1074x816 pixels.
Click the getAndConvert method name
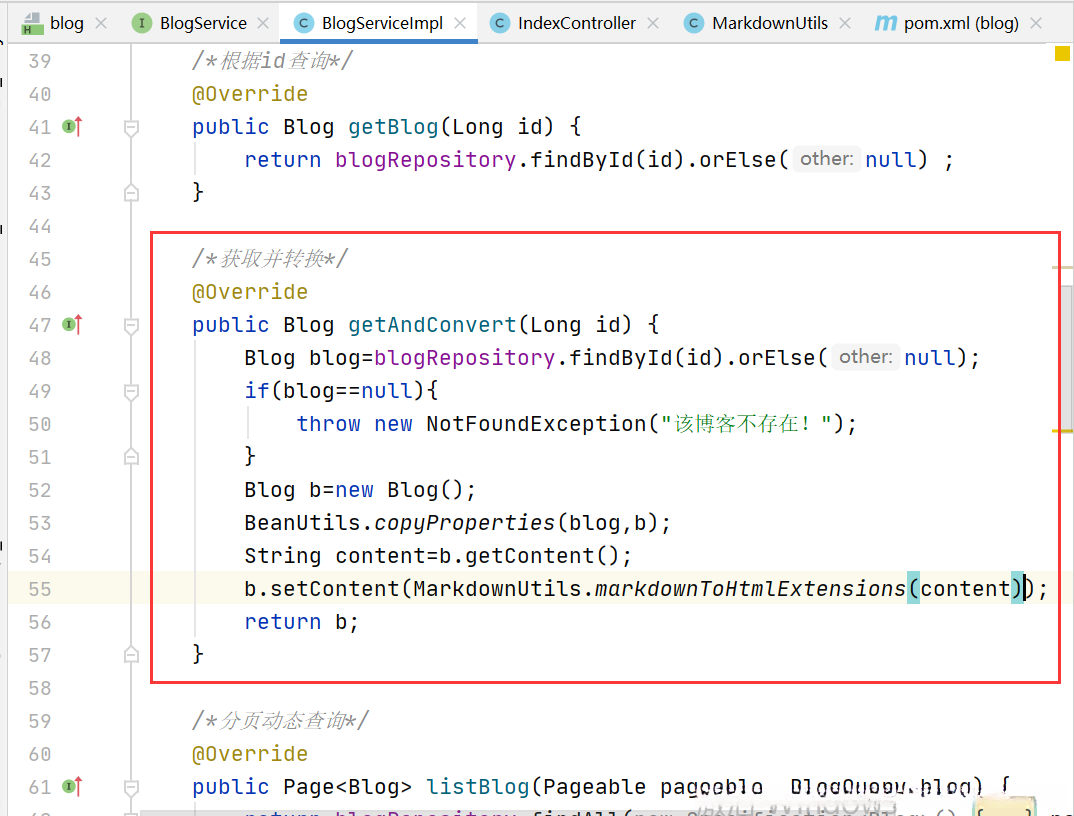[x=432, y=324]
